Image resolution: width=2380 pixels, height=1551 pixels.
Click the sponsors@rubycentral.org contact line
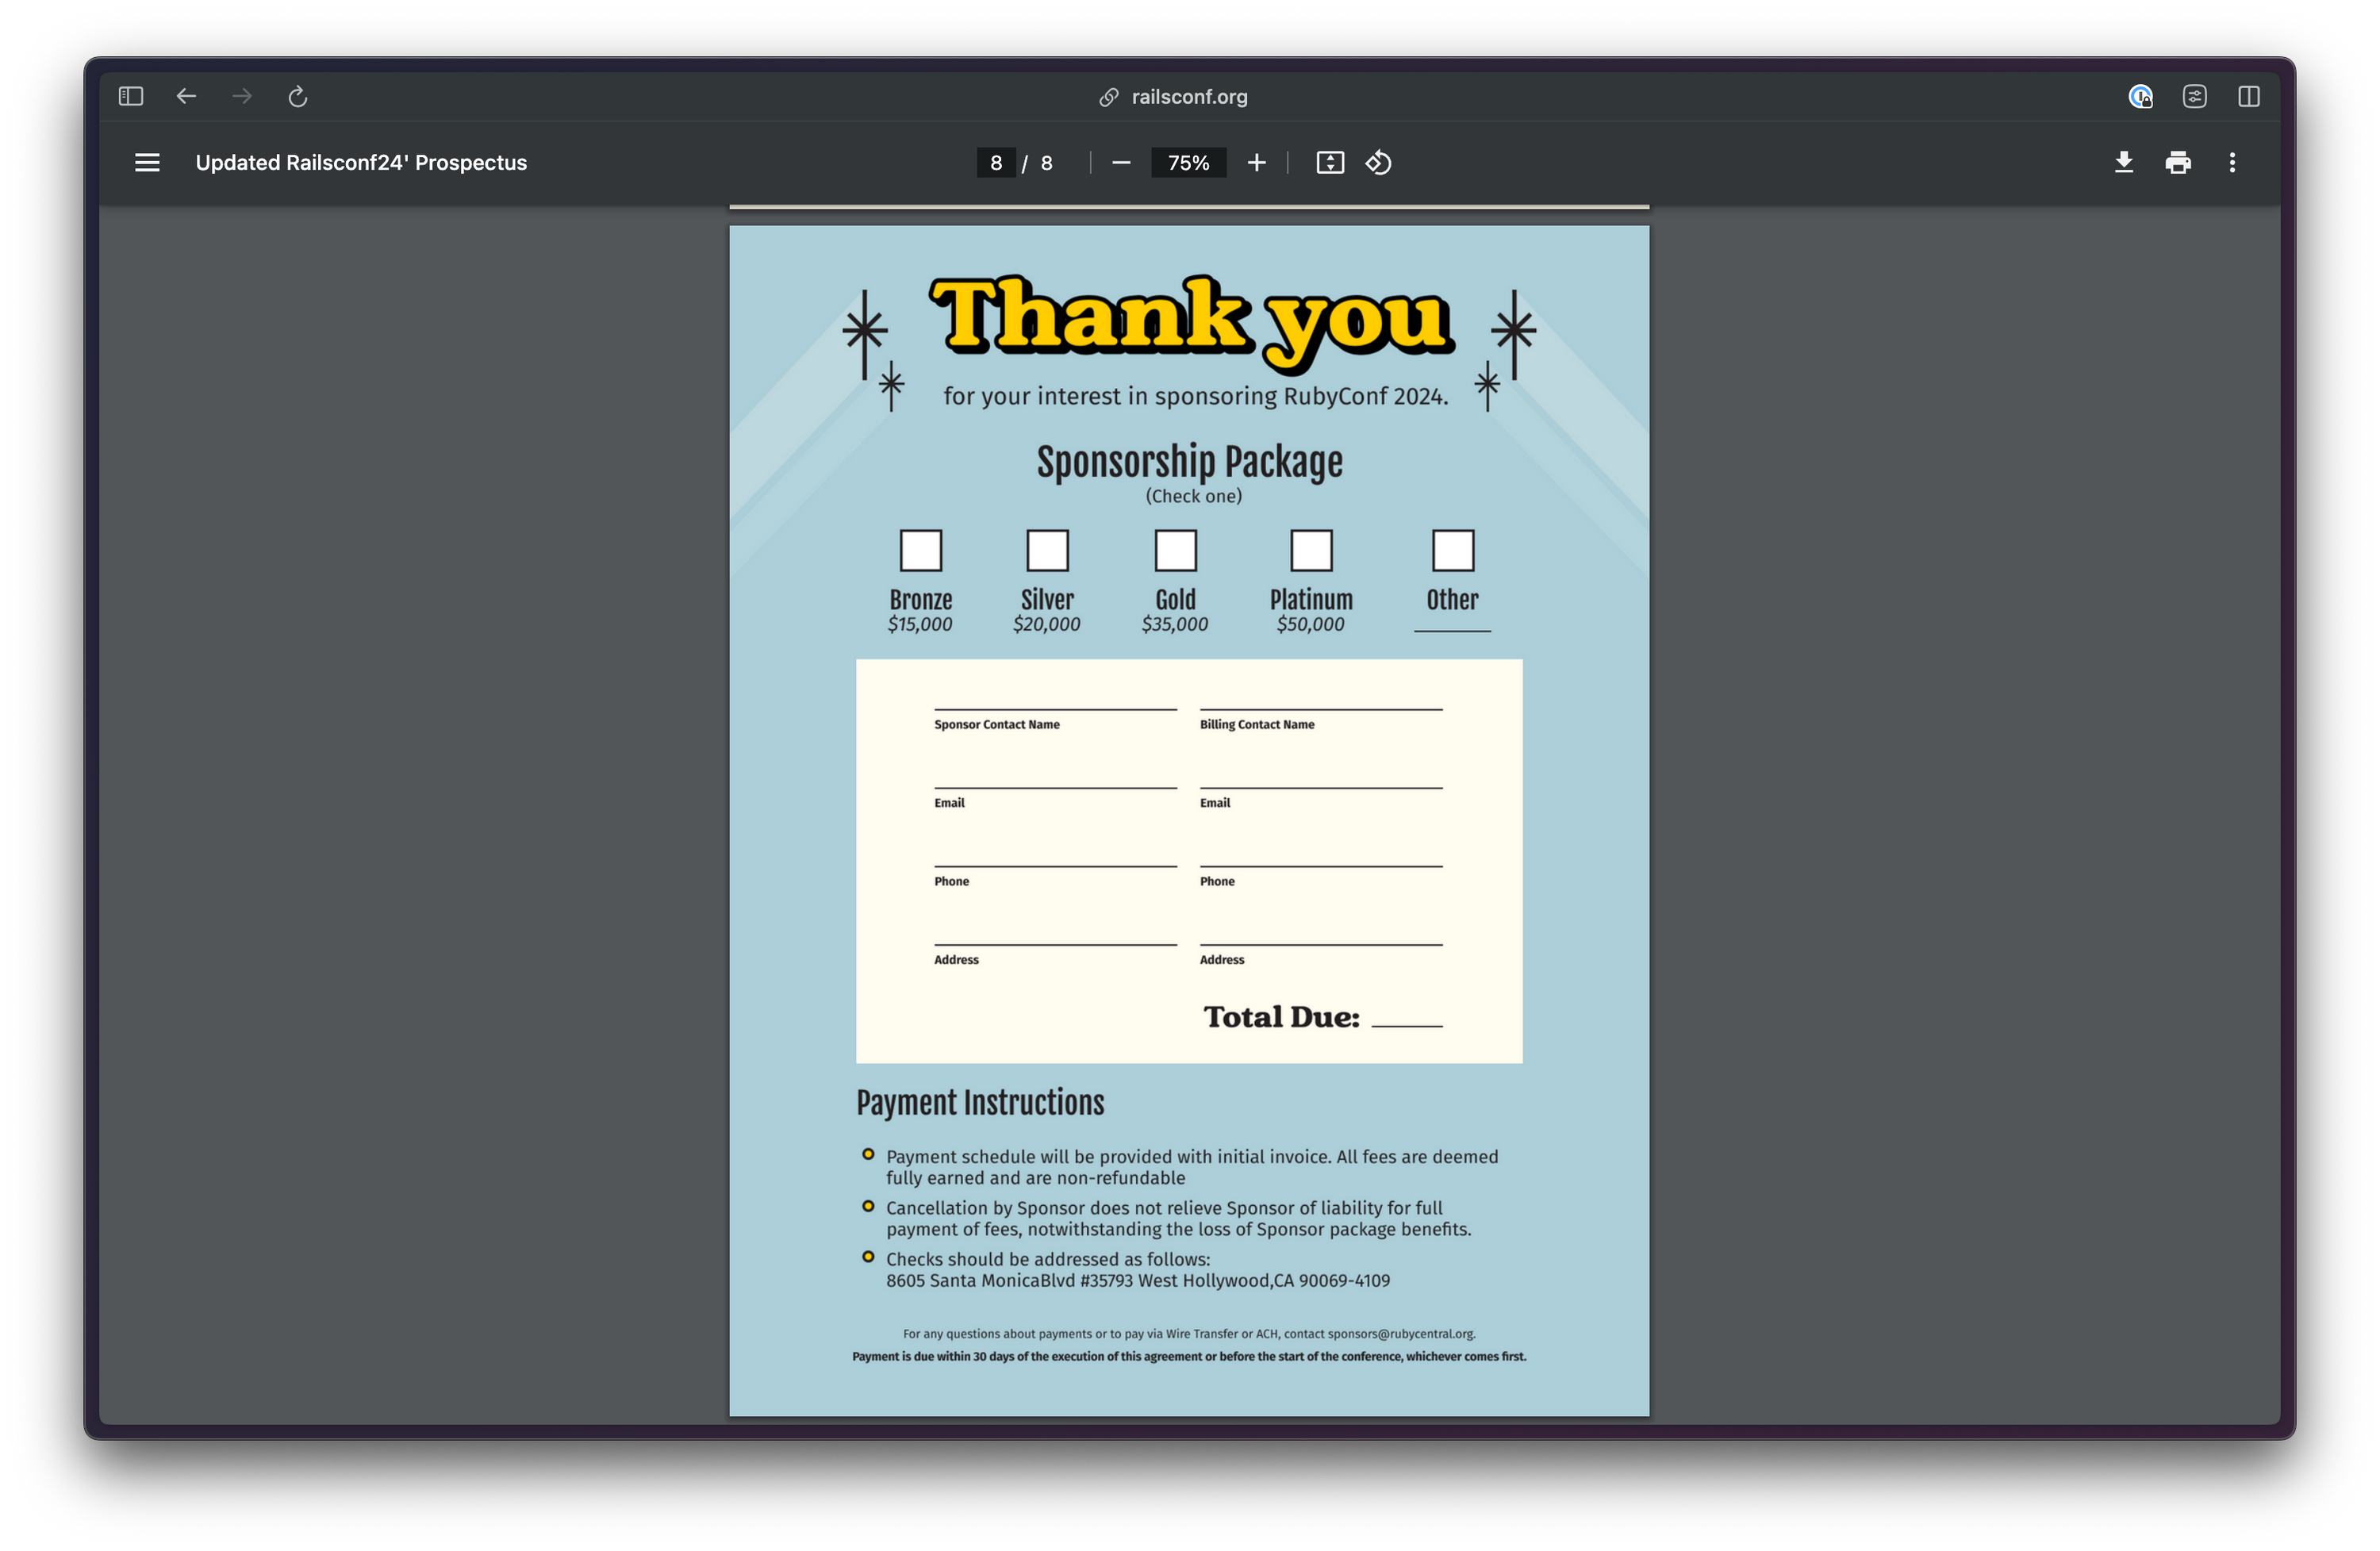coord(1189,1333)
